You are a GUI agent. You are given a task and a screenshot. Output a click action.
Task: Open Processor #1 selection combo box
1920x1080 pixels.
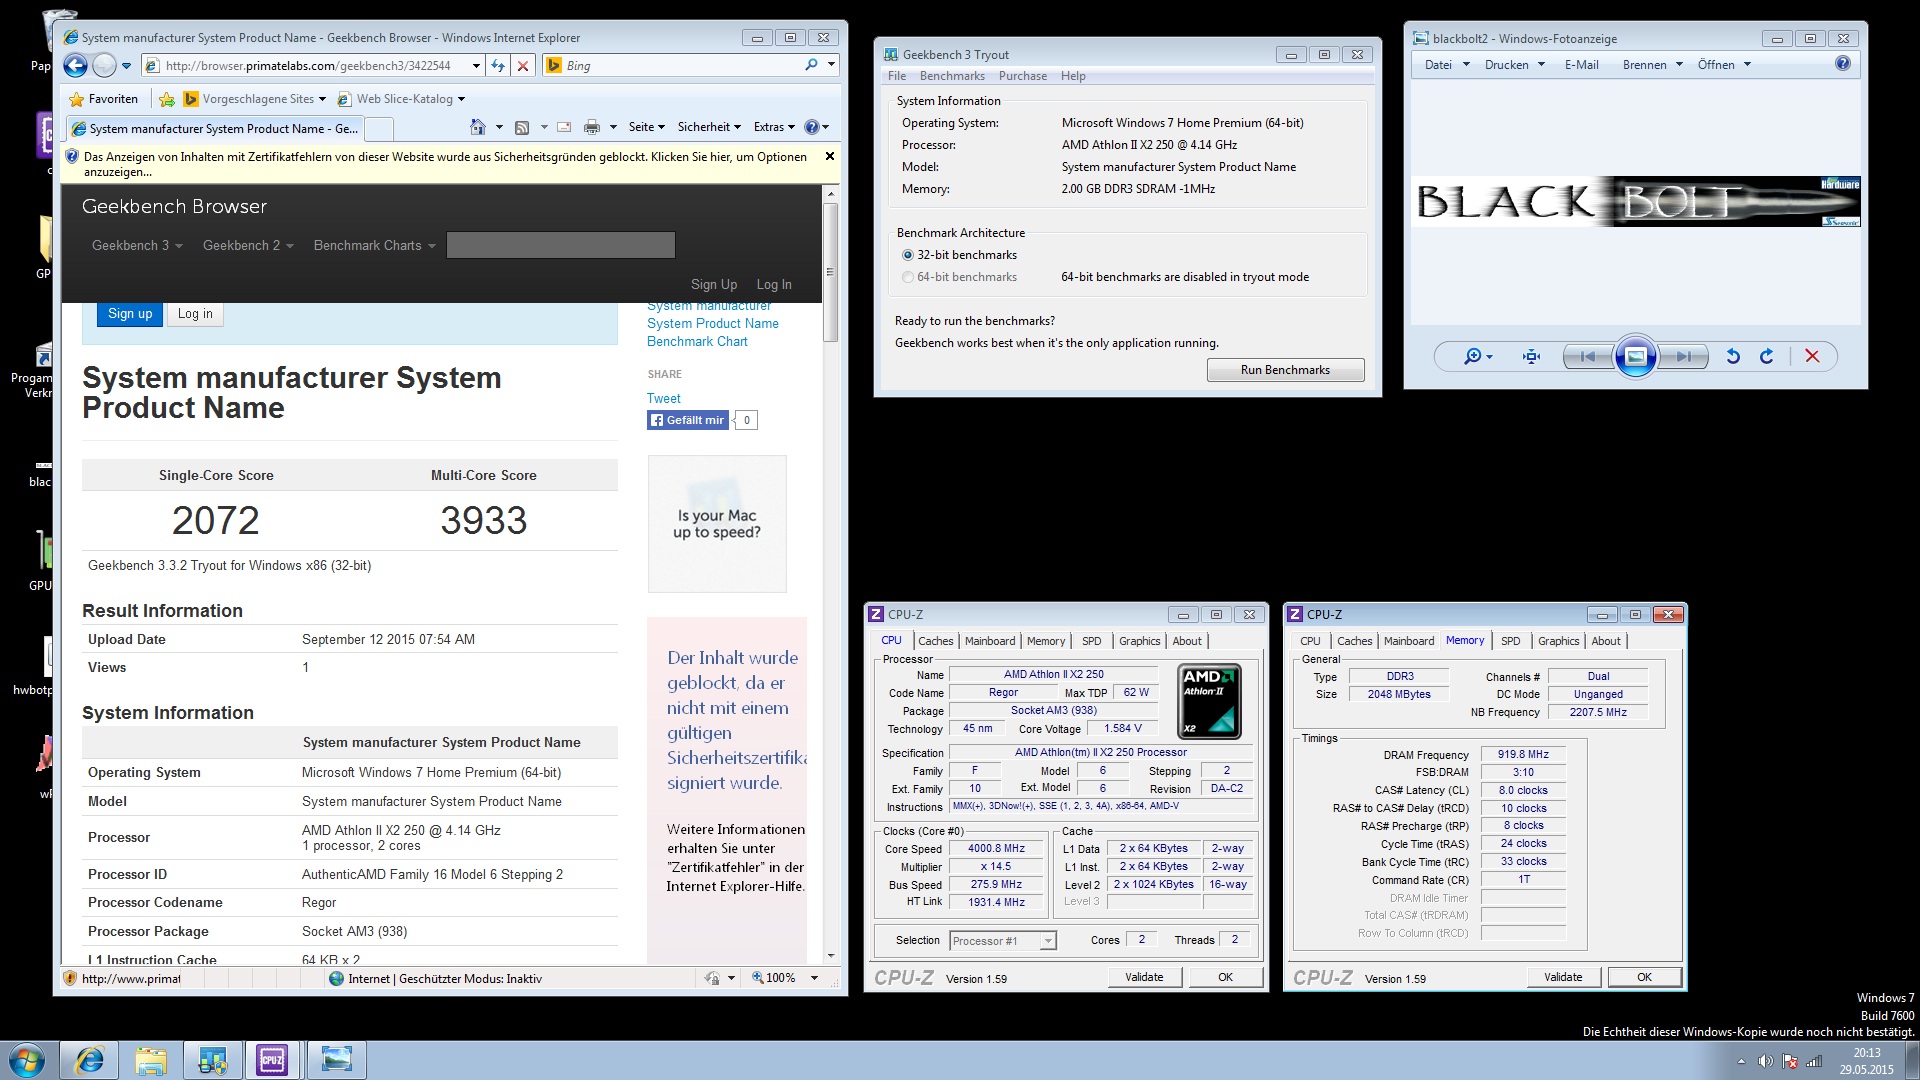(x=1003, y=940)
